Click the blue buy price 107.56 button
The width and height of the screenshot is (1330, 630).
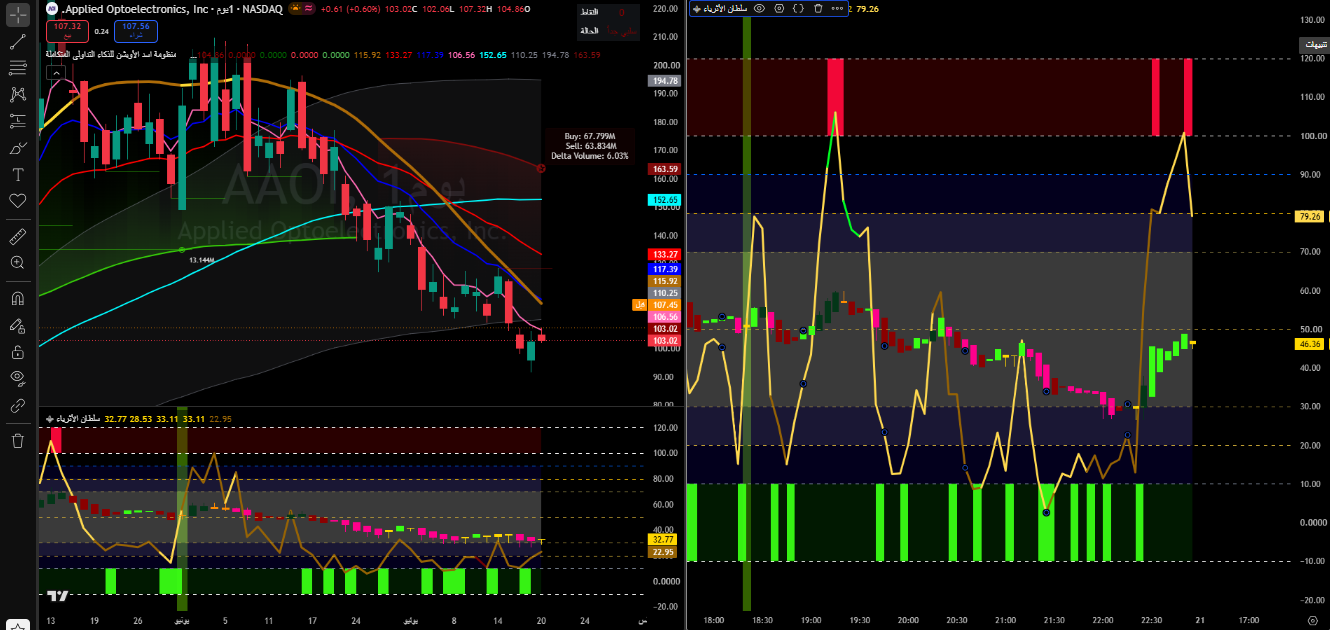[x=136, y=31]
